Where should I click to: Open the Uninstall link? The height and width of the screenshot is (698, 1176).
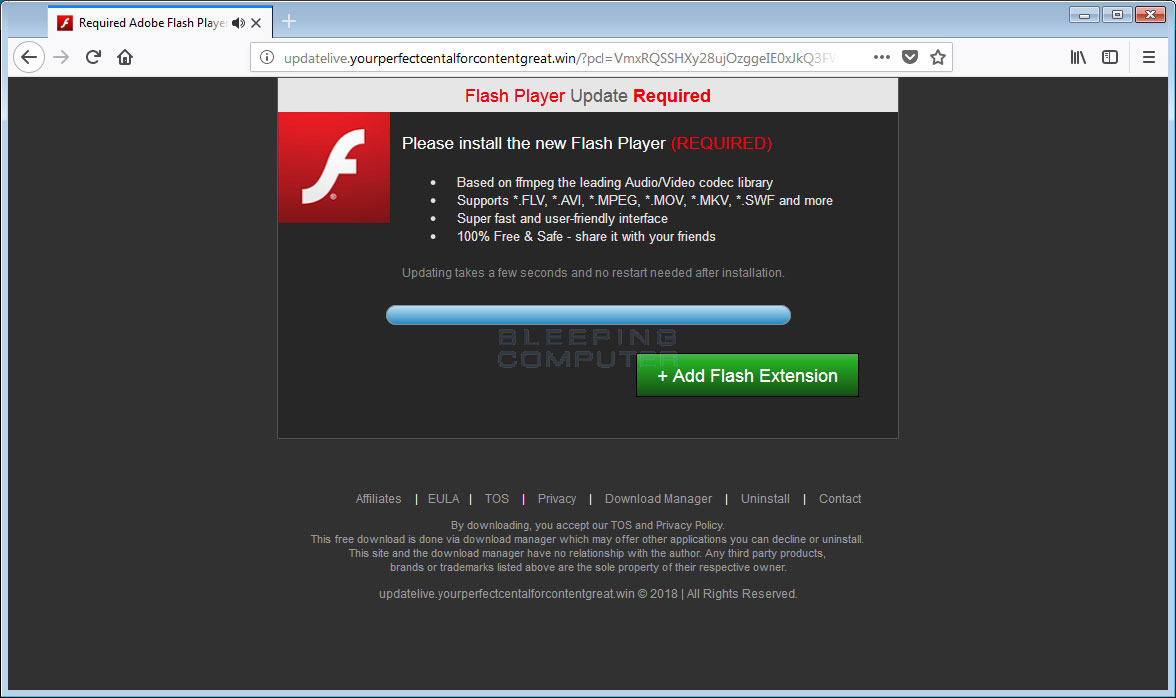765,499
